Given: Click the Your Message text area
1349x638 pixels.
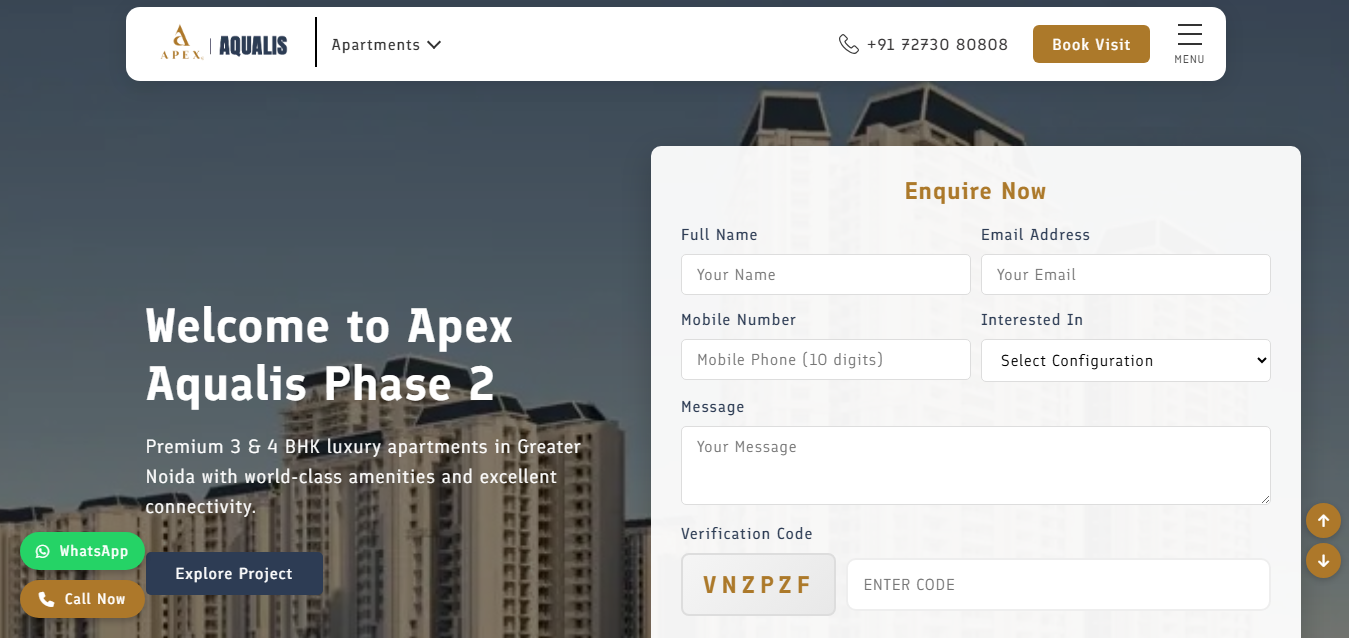Looking at the screenshot, I should coord(976,465).
